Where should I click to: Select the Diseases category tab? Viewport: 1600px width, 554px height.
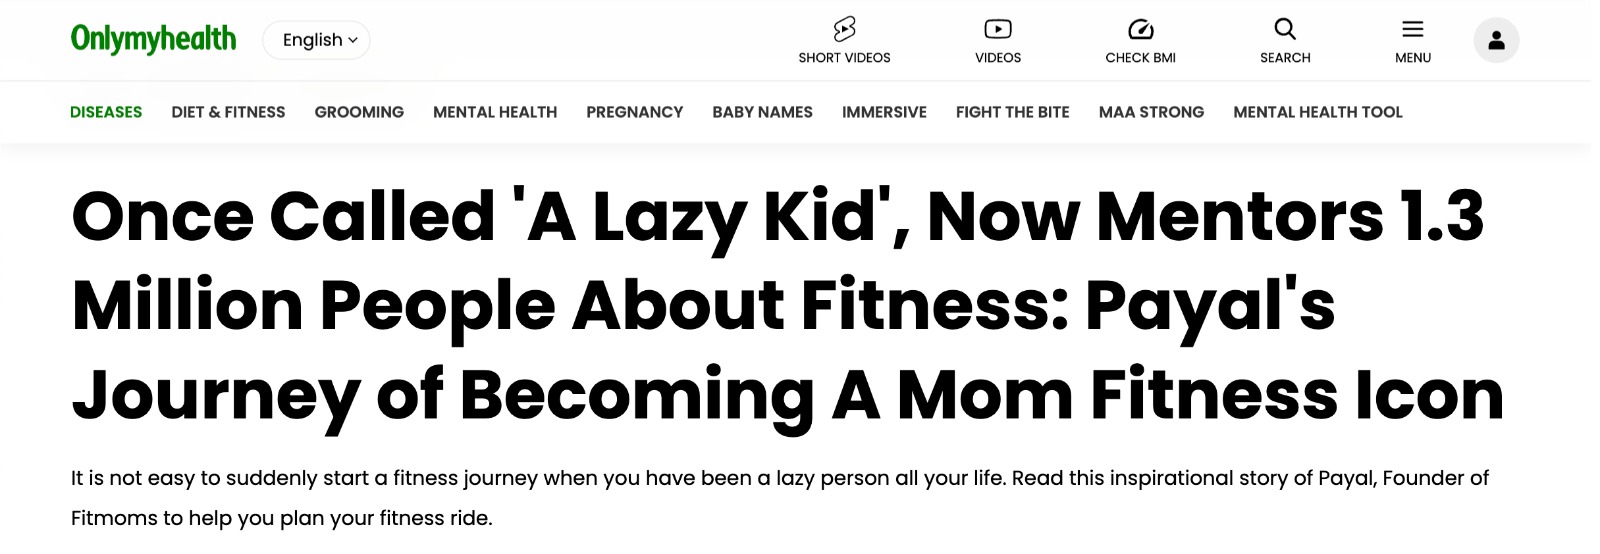[x=106, y=112]
